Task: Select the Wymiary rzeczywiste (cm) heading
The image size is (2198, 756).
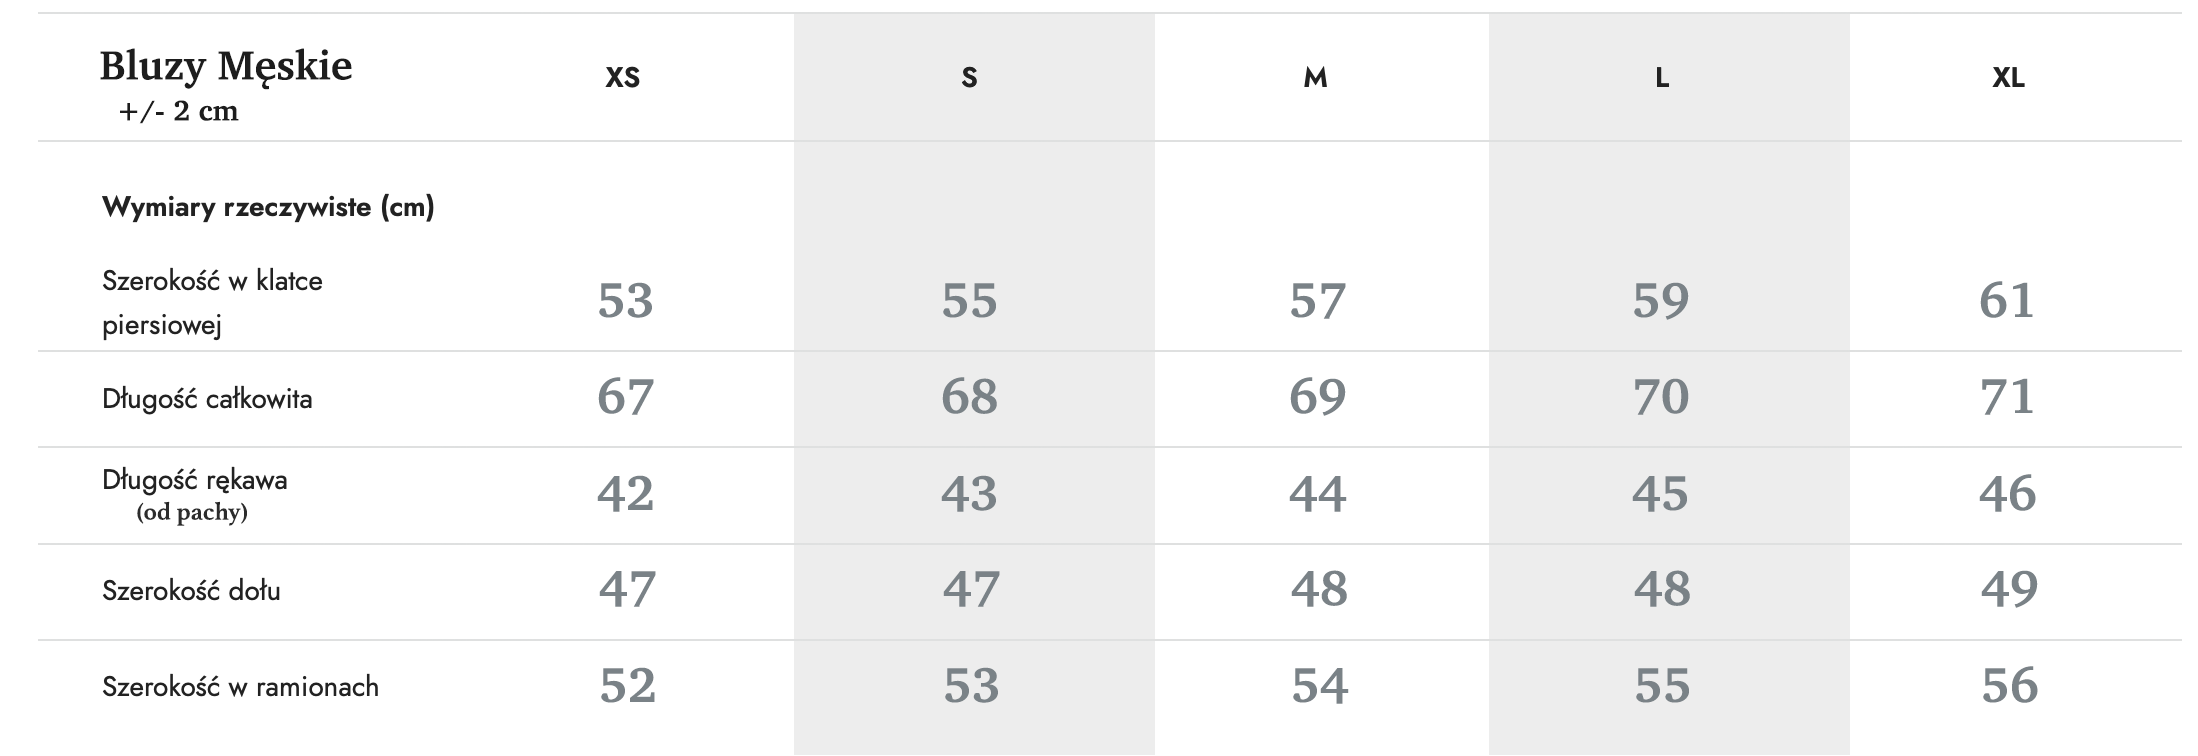Action: point(268,207)
